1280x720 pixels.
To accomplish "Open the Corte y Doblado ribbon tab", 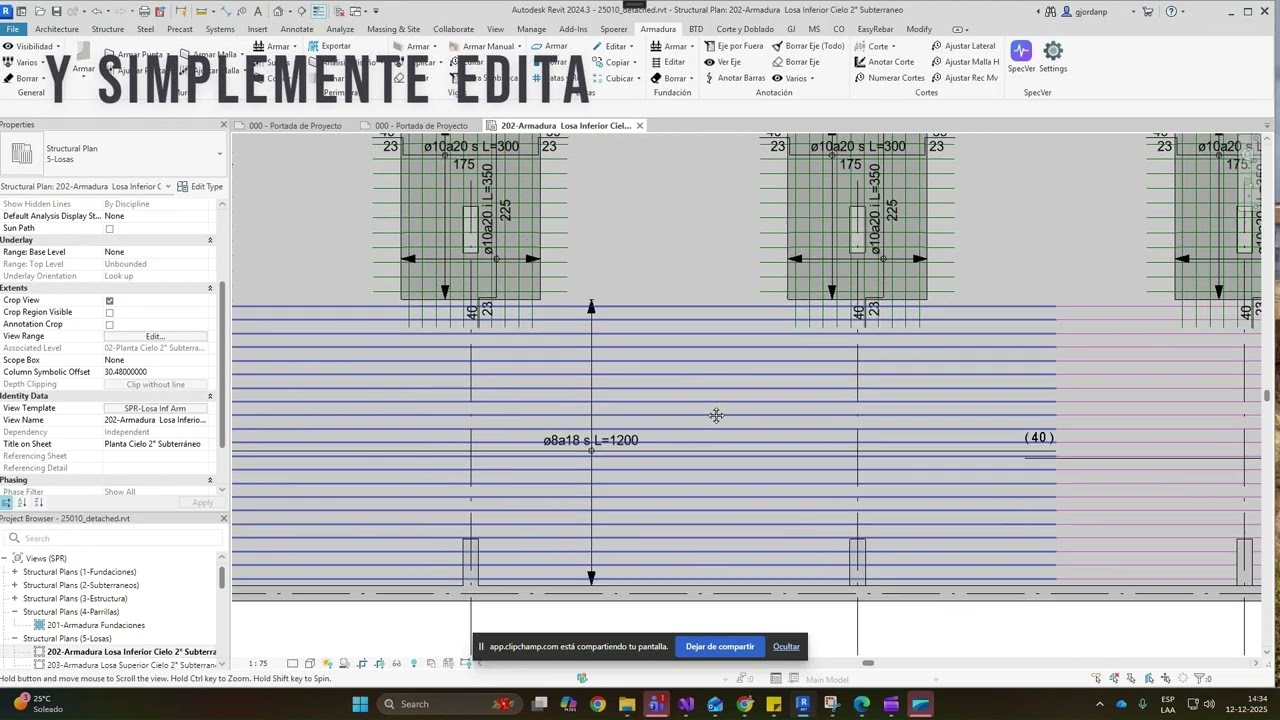I will click(744, 29).
